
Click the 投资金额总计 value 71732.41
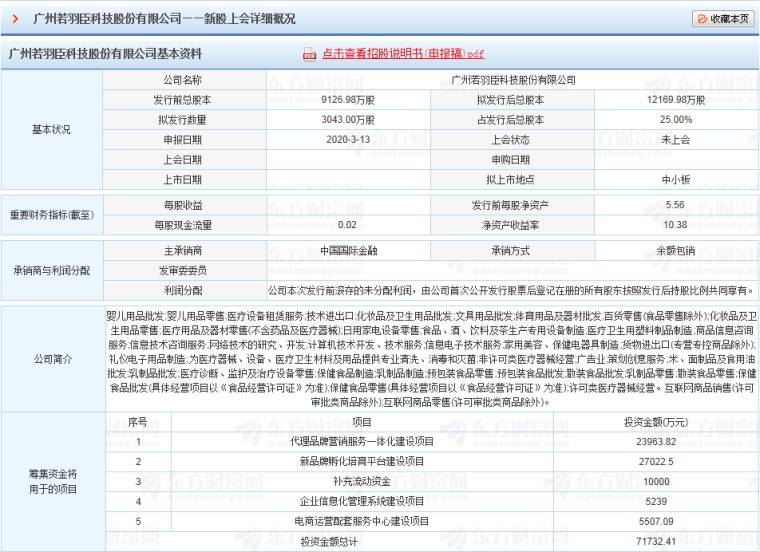point(656,541)
